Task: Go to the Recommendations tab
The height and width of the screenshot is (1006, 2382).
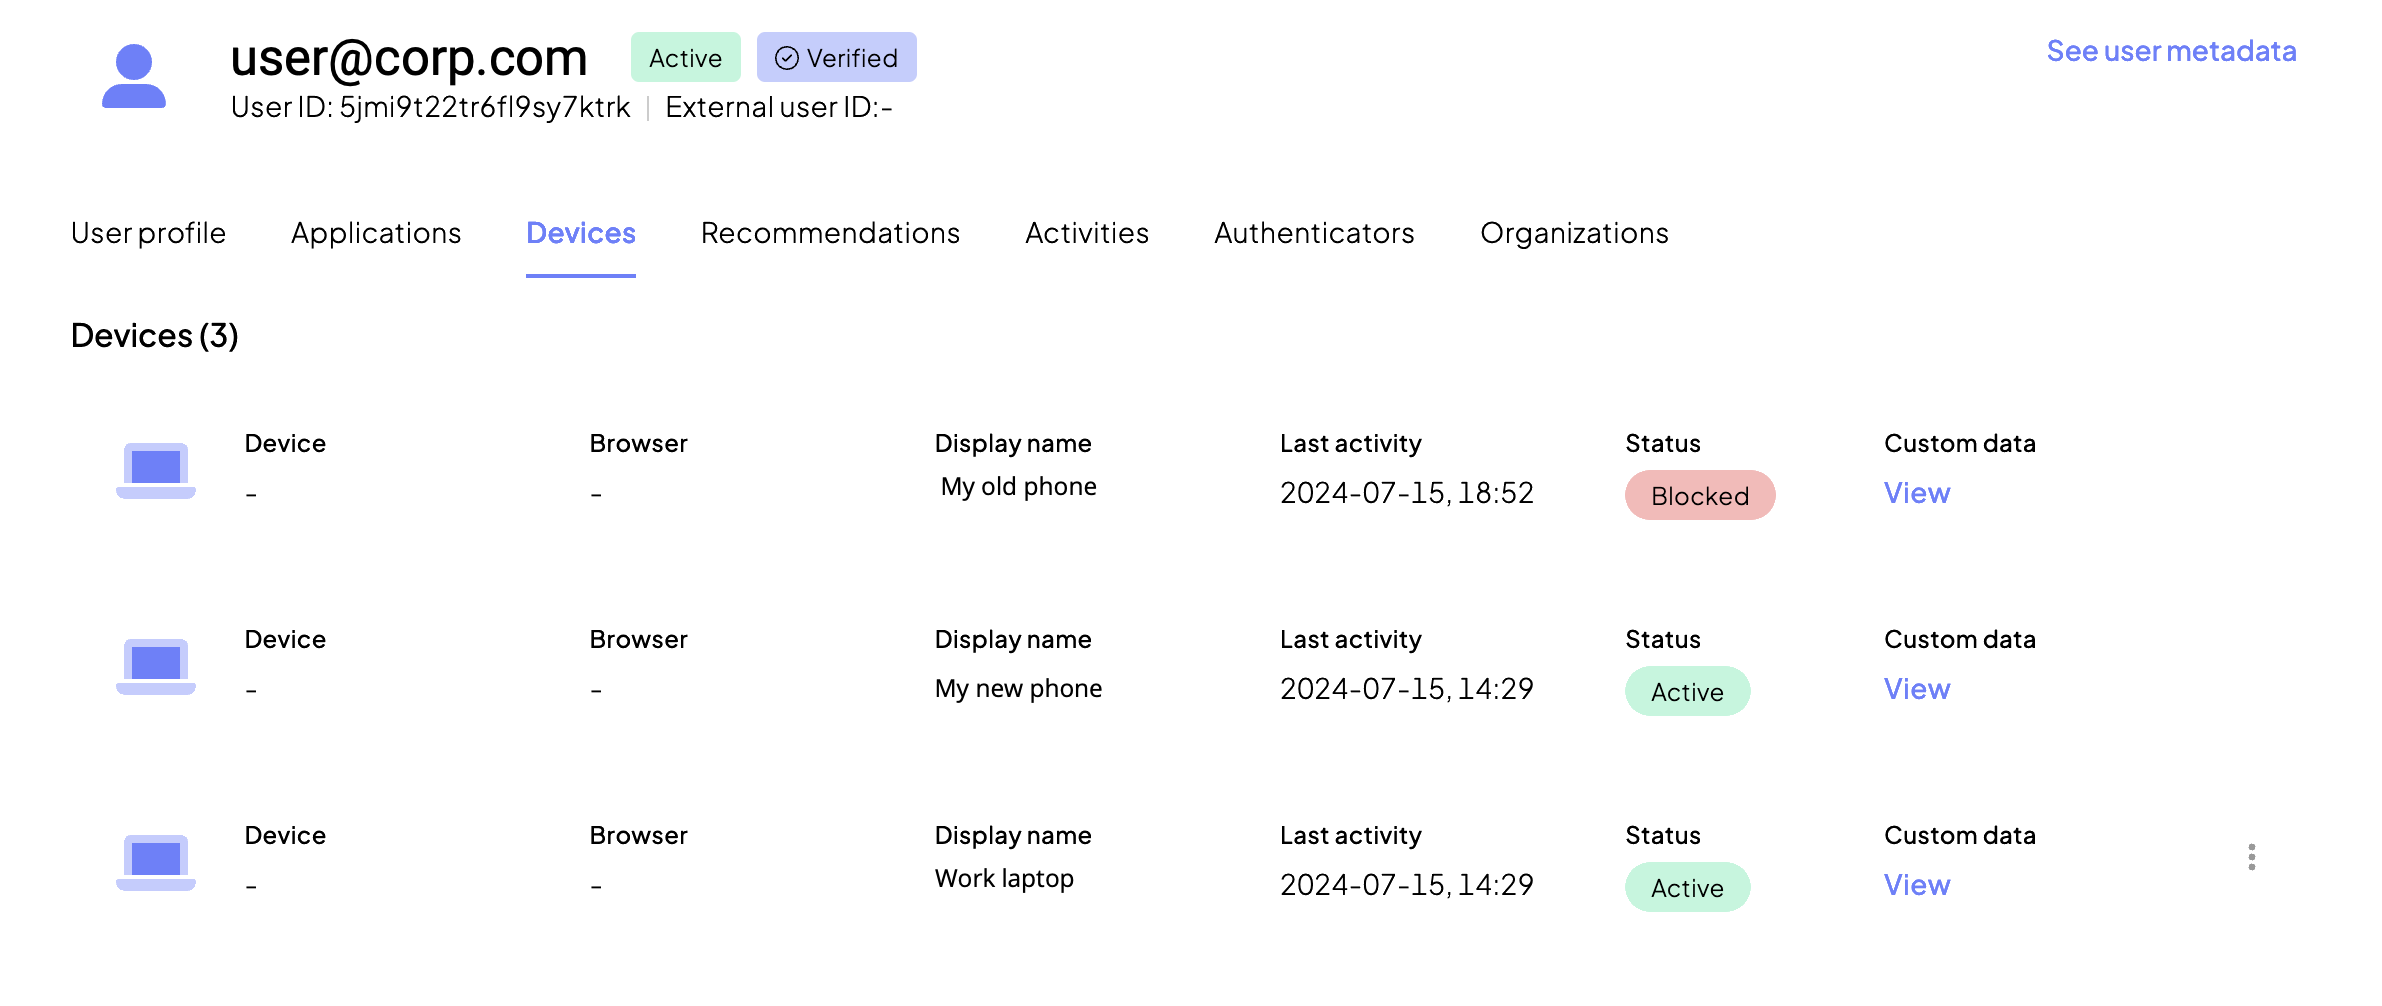Action: 830,233
